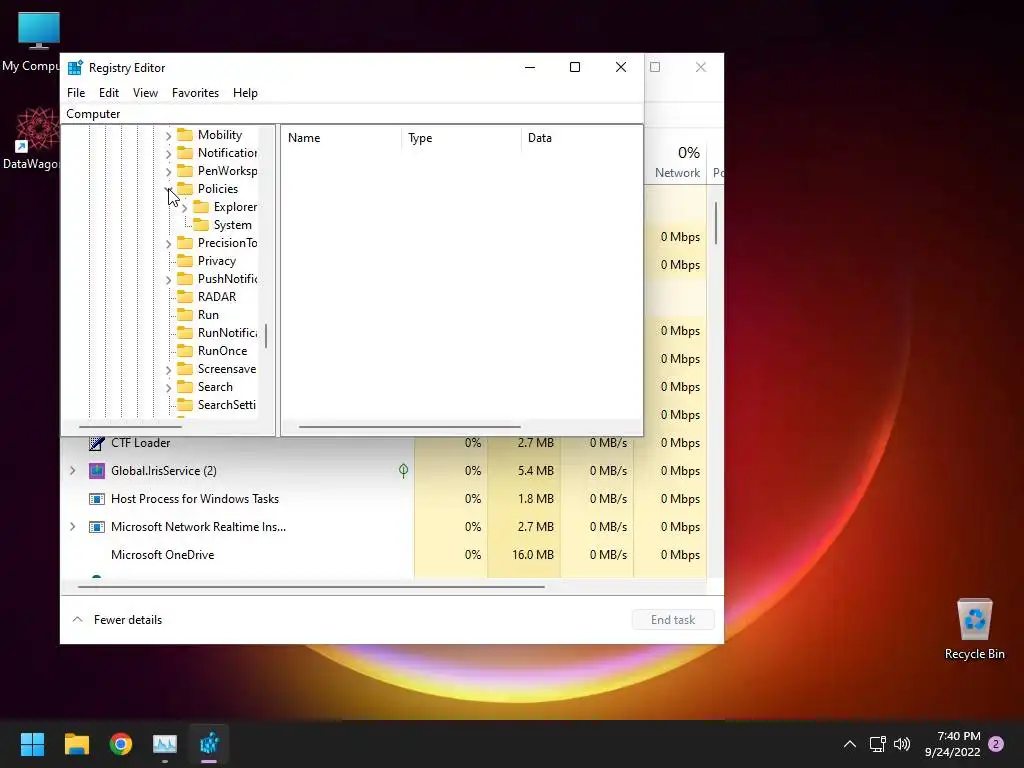Expand the Search registry key
1024x768 pixels.
click(x=168, y=388)
